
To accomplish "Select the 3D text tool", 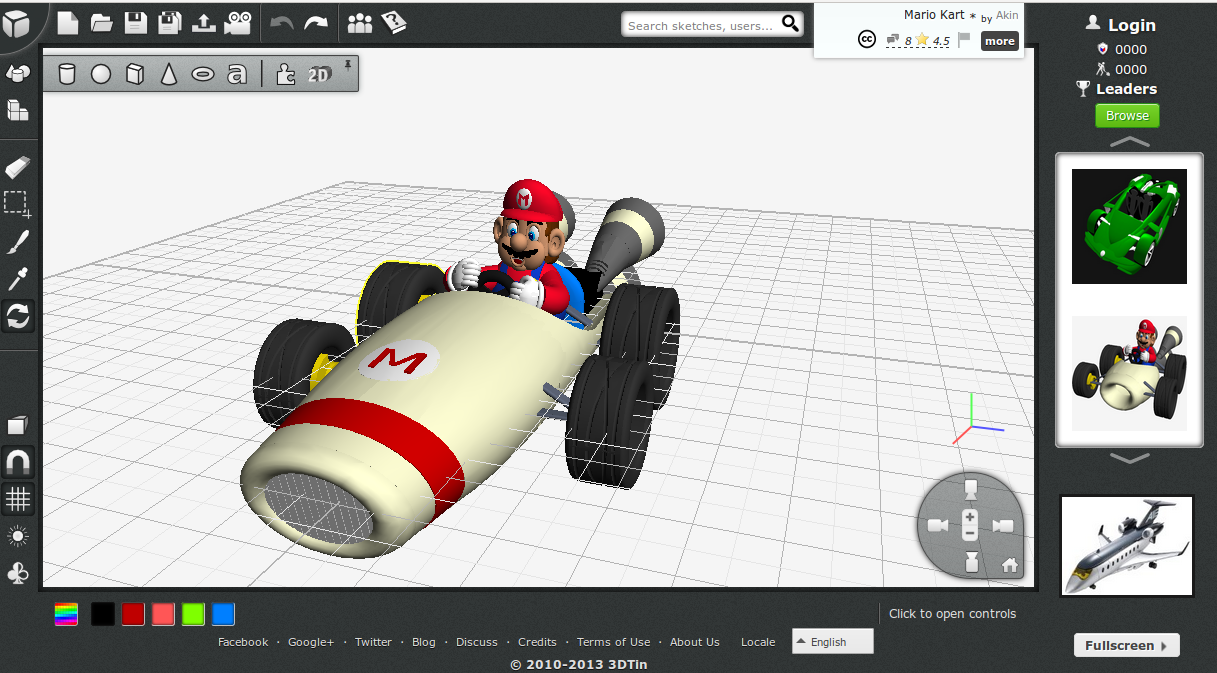I will pyautogui.click(x=237, y=74).
